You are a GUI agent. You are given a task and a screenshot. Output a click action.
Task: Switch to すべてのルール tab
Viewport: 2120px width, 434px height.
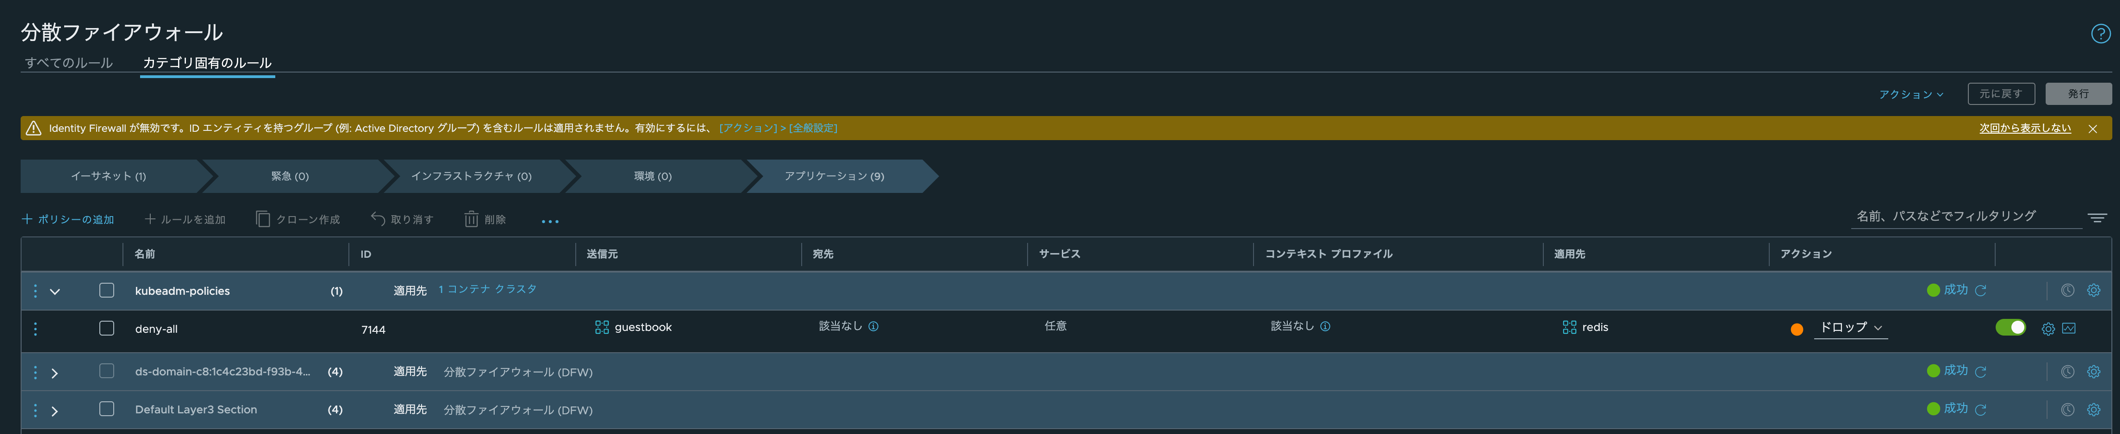pyautogui.click(x=68, y=63)
